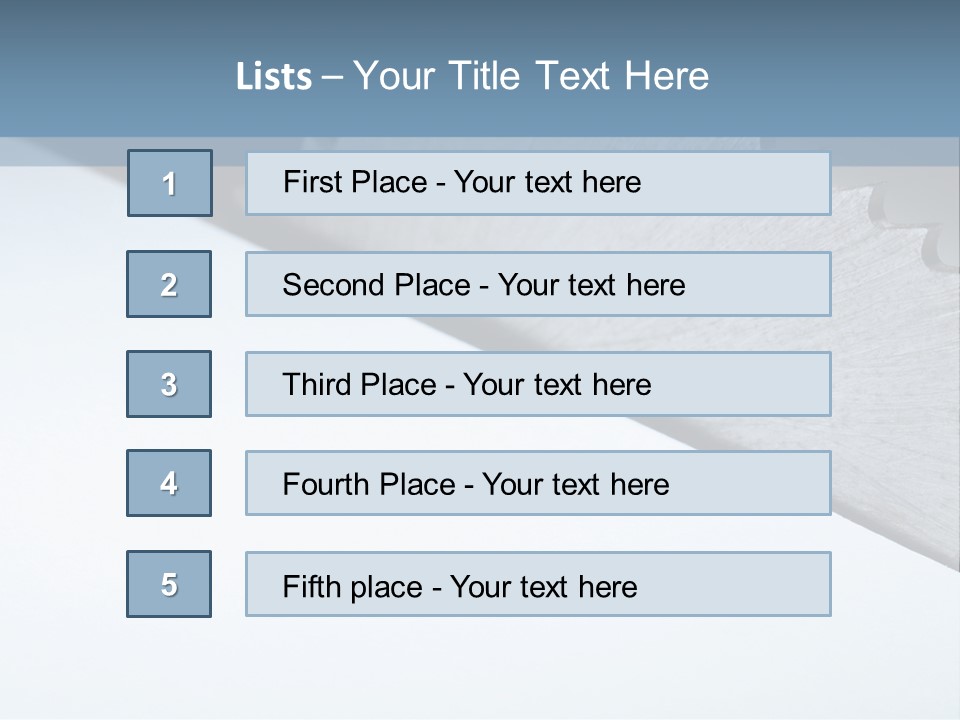Select the number 4 square
The image size is (960, 720).
pos(169,483)
